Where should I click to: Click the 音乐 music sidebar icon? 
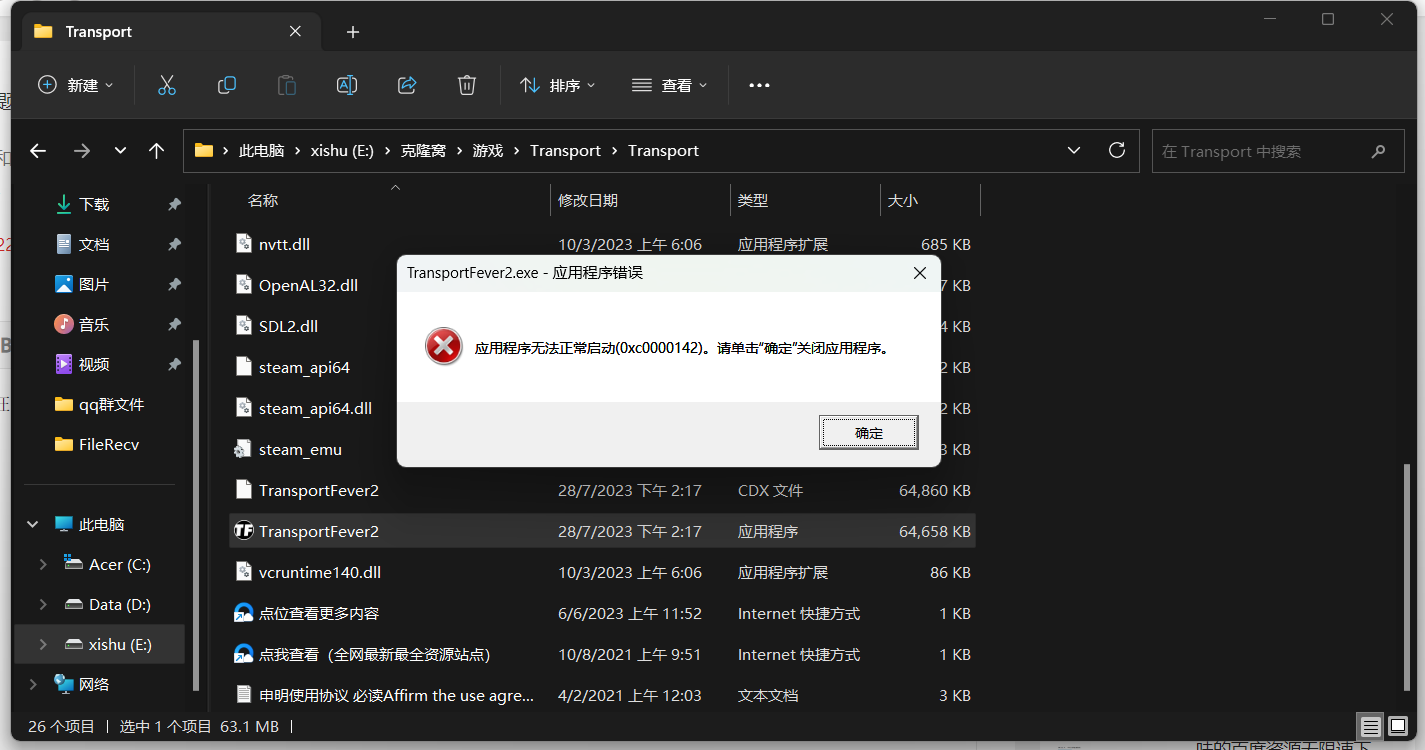[x=64, y=324]
